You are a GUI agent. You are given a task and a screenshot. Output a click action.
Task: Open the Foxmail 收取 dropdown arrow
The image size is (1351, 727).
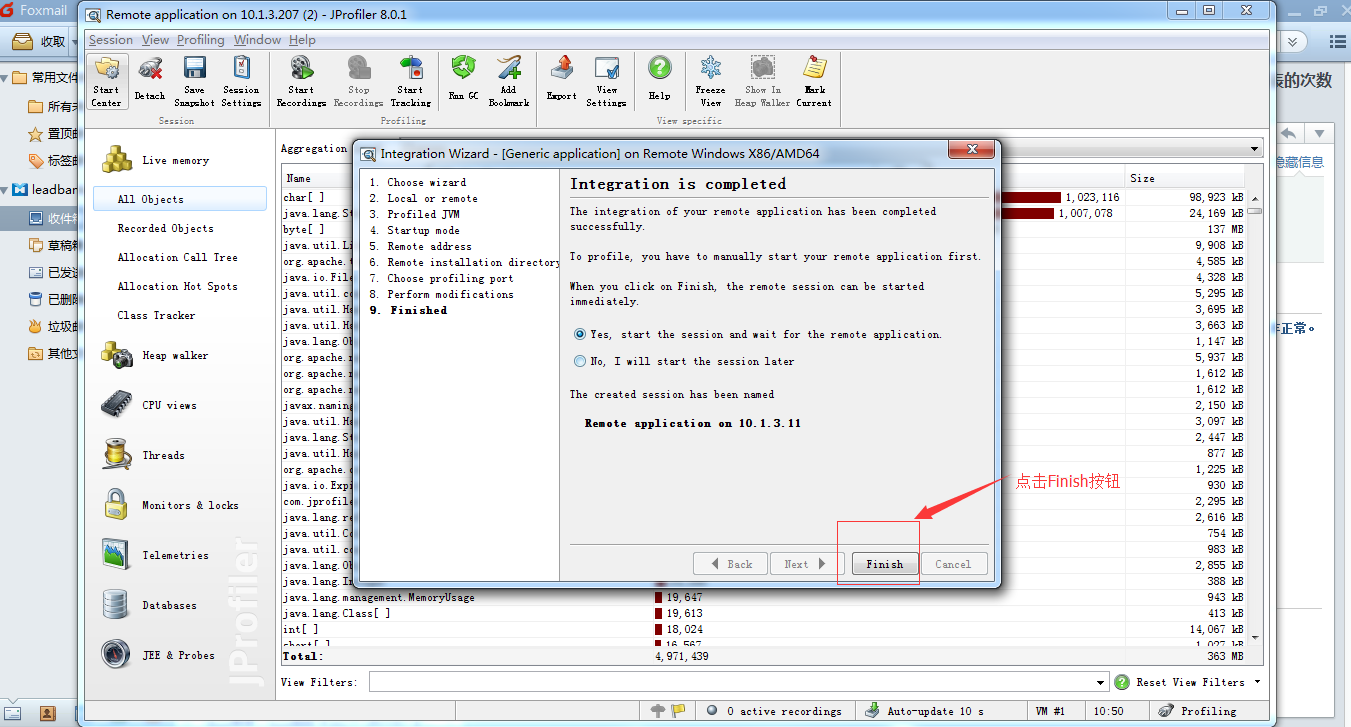73,42
